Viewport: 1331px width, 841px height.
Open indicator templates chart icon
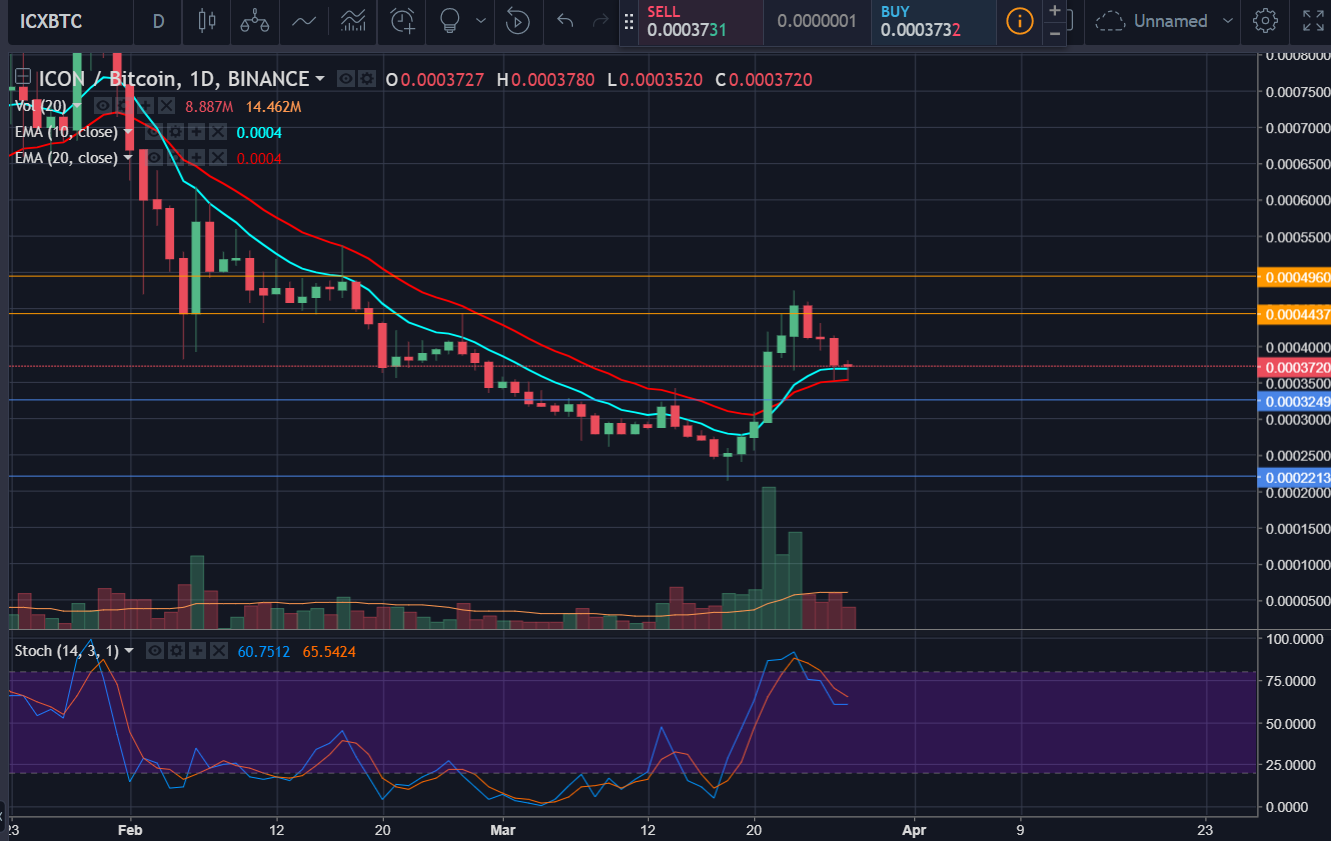353,20
